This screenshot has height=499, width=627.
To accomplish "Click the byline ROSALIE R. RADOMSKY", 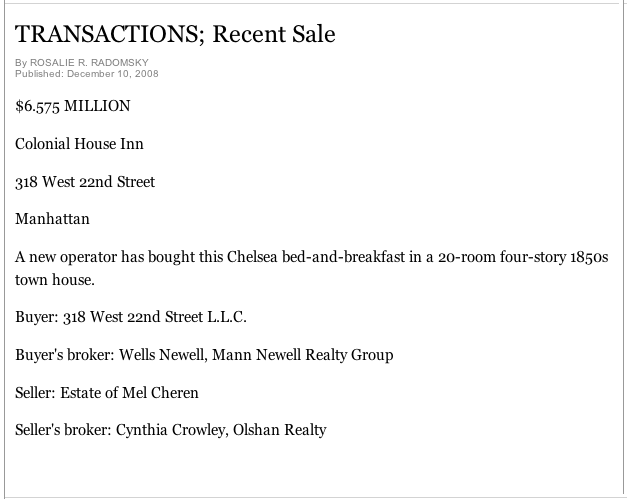I will pyautogui.click(x=89, y=63).
